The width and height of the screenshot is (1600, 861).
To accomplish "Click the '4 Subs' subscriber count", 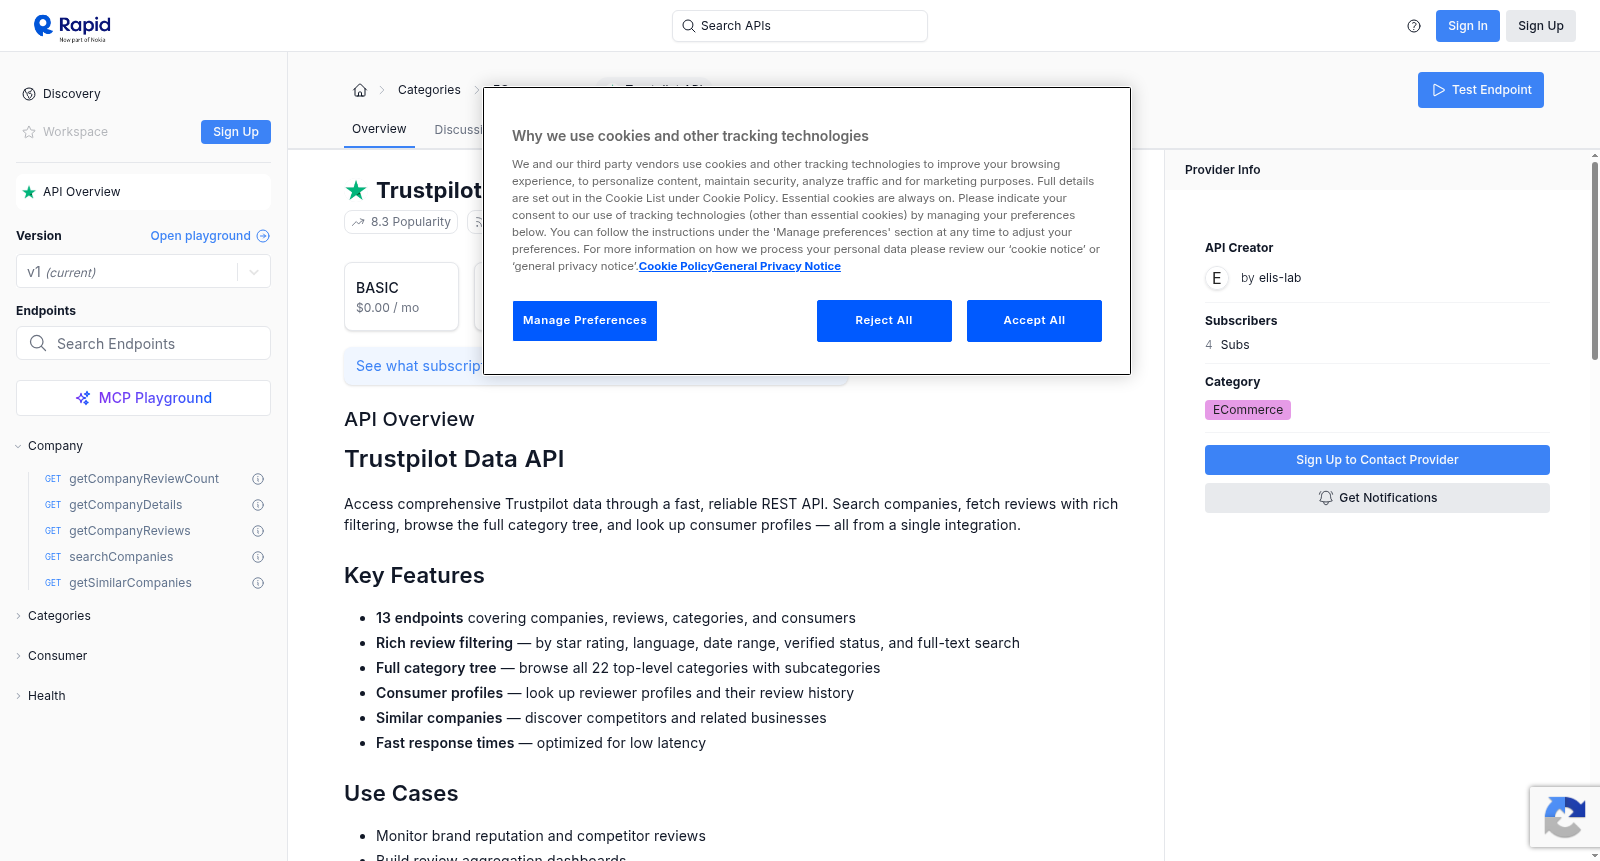I will [1227, 345].
